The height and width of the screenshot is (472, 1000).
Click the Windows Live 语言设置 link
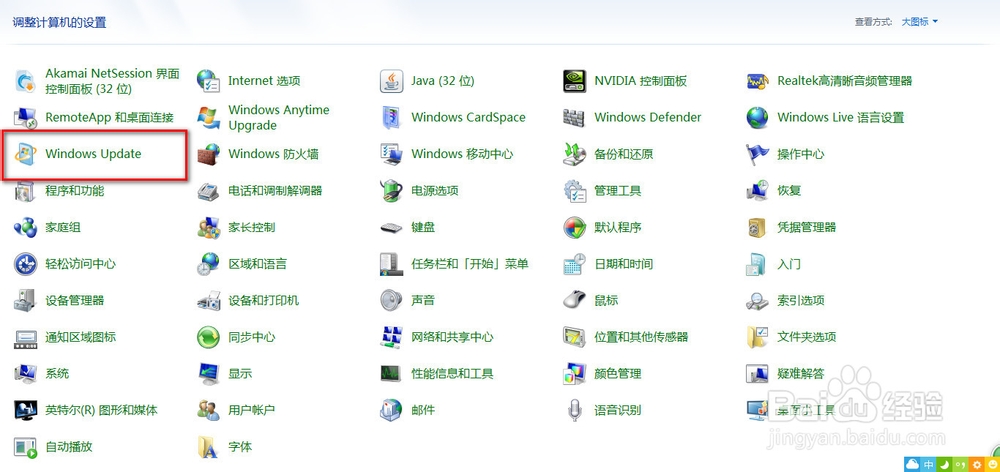(x=841, y=117)
